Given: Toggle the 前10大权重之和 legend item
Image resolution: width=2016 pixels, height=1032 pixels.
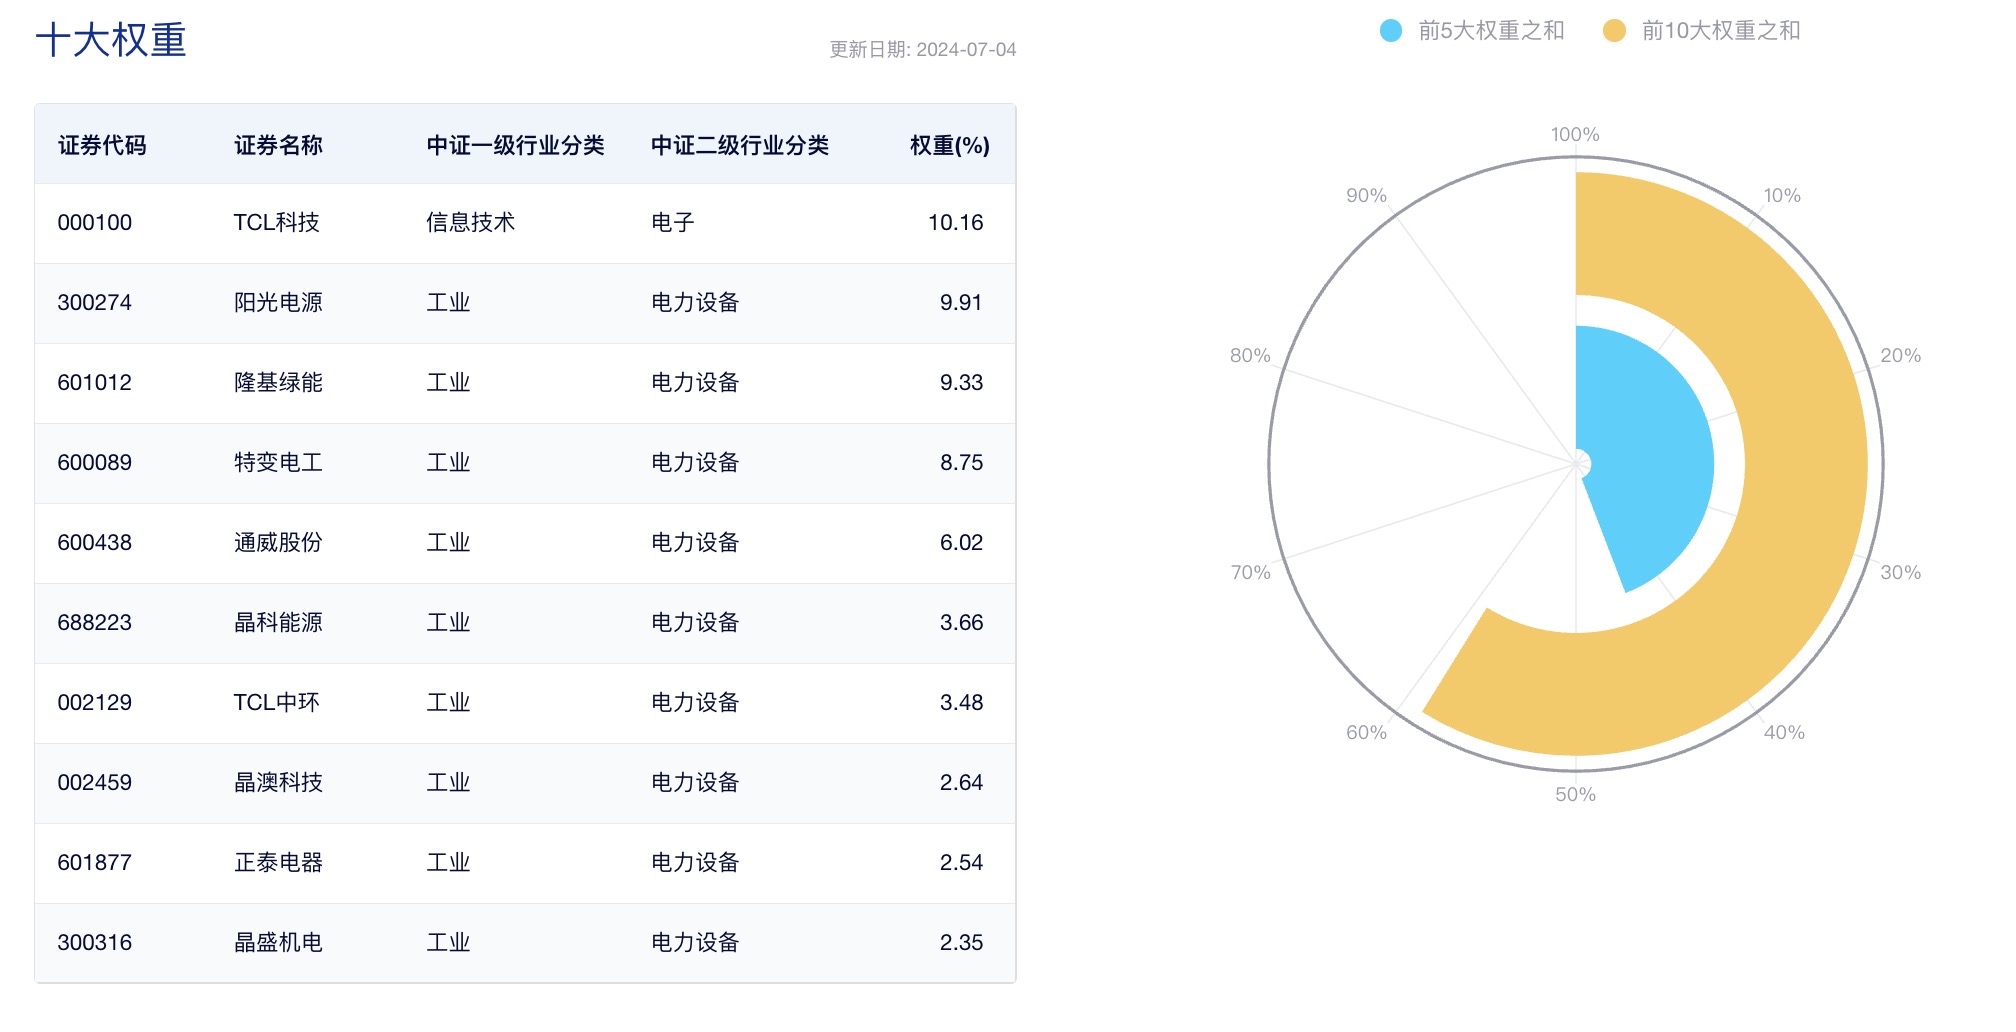Looking at the screenshot, I should tap(1701, 31).
